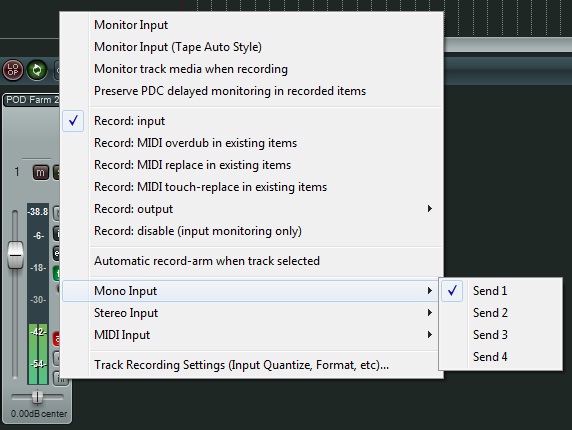The image size is (572, 430).
Task: Click the pan slider above 0.00dB center
Action: [x=37, y=397]
